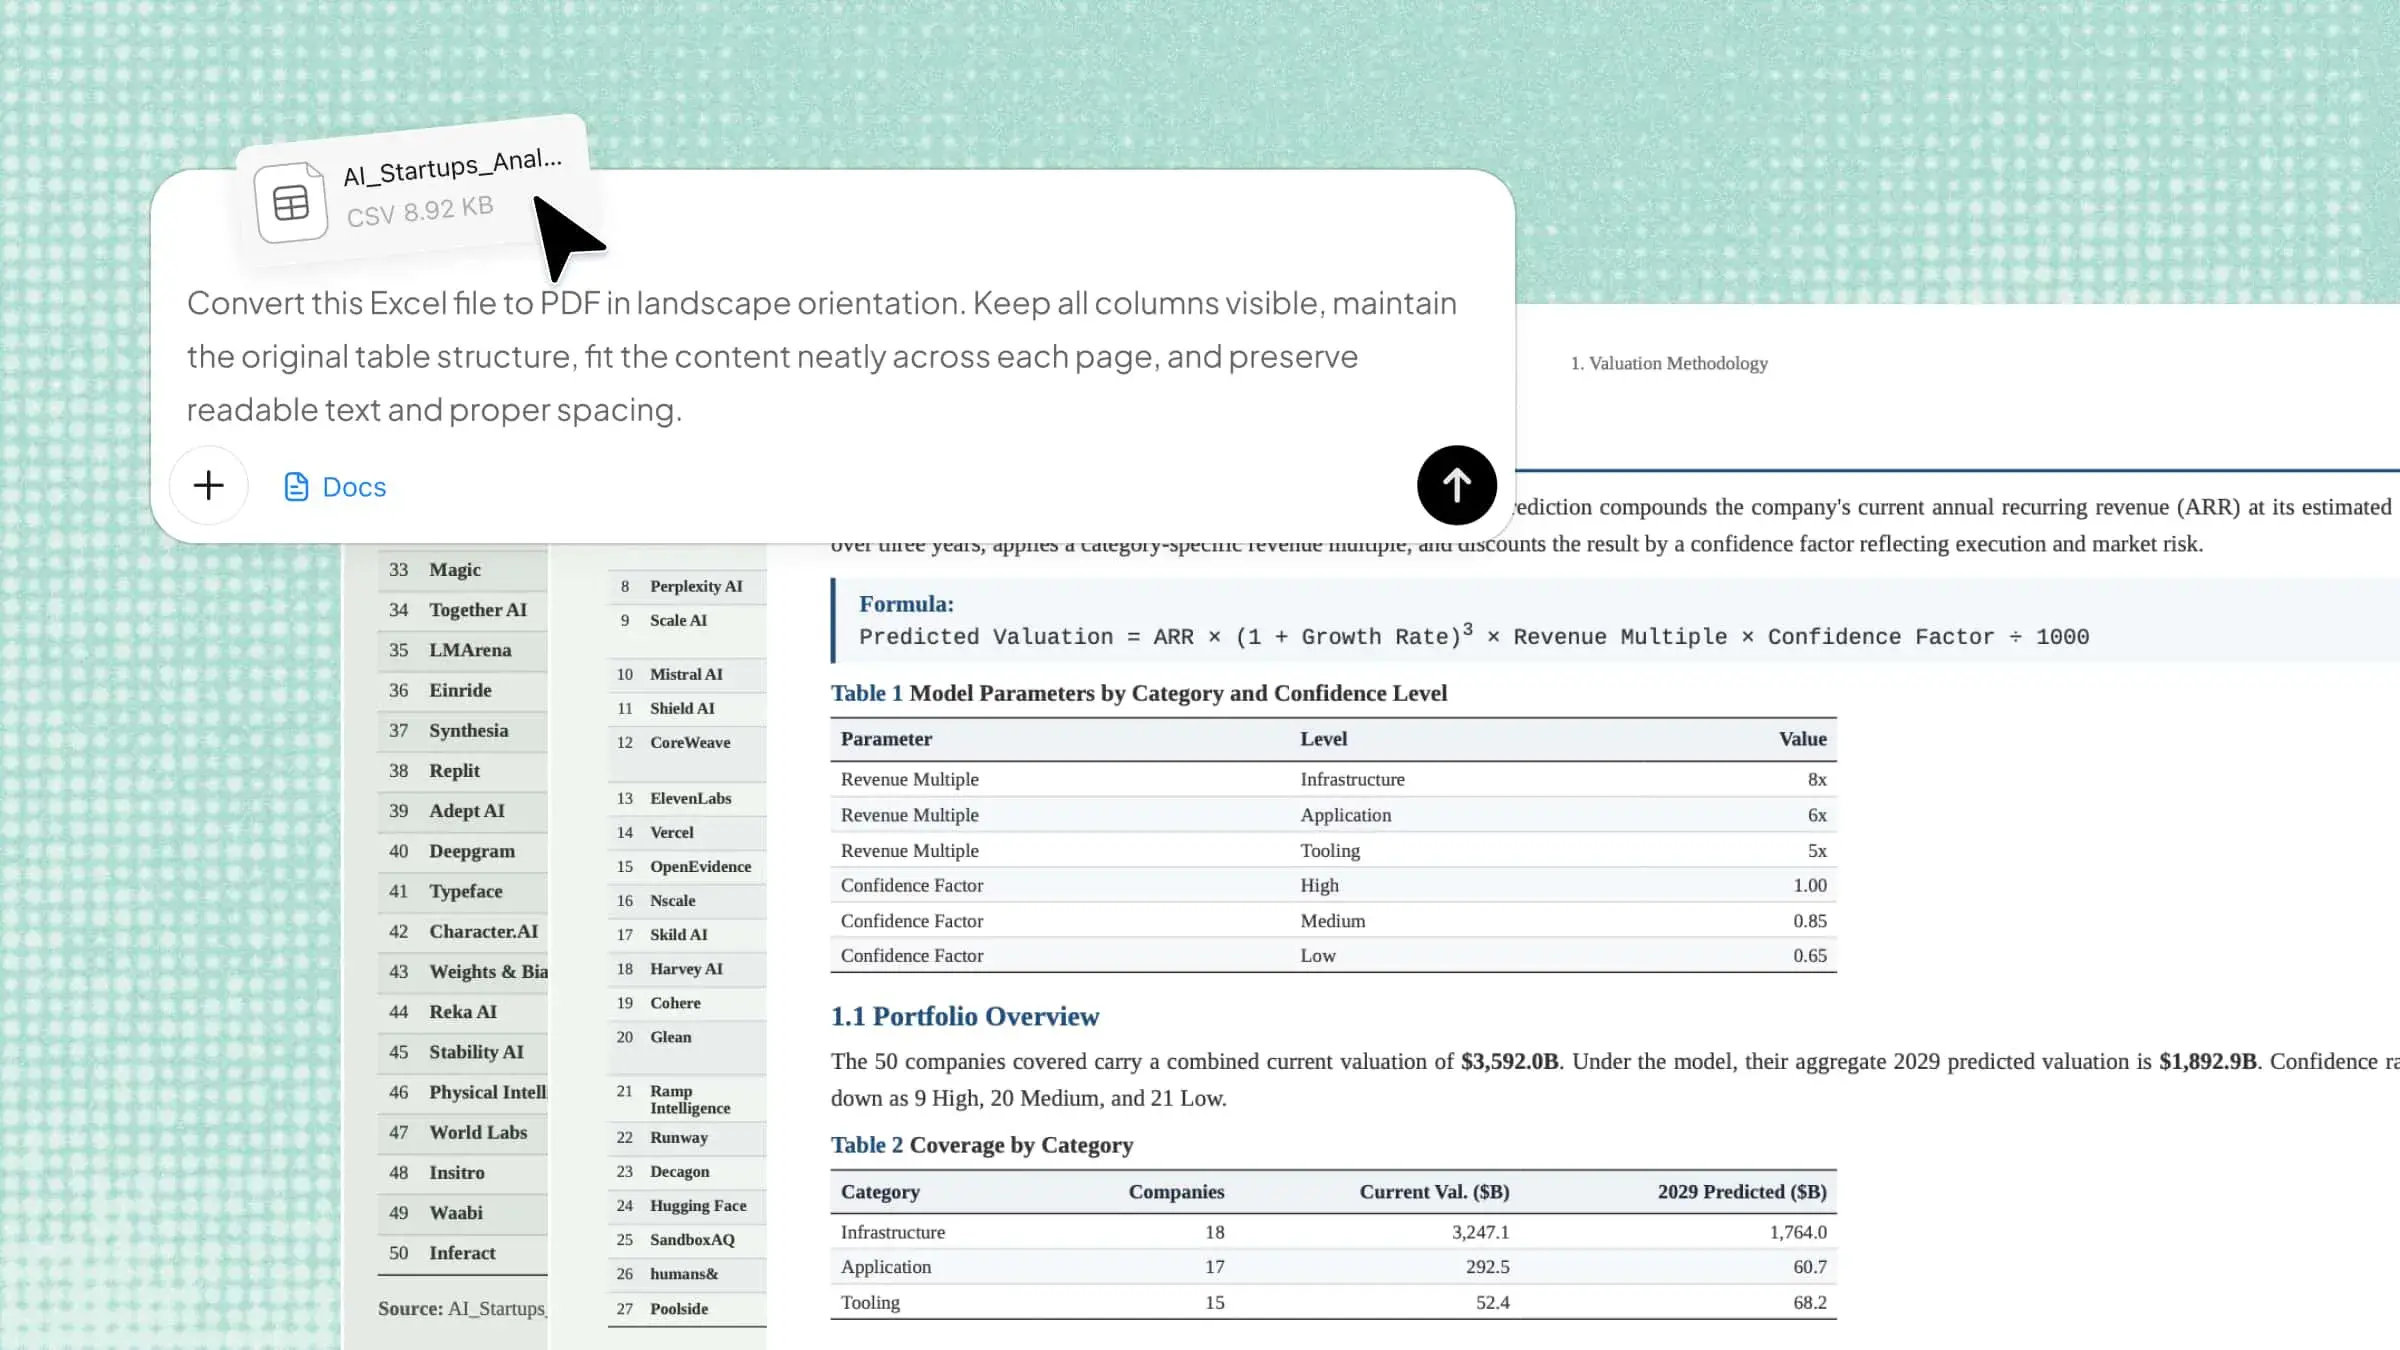Click the spreadsheet icon on the CSV attachment
Viewport: 2400px width, 1350px height.
pos(291,203)
